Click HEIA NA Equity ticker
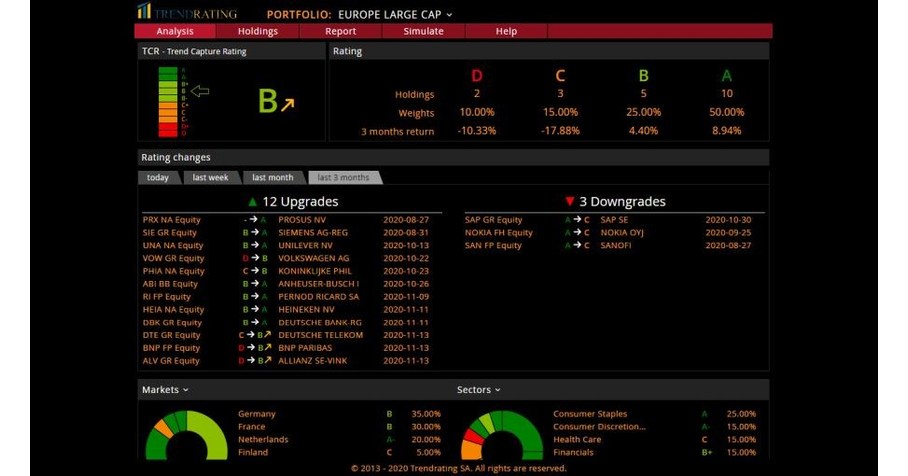This screenshot has width=908, height=476. click(x=173, y=310)
